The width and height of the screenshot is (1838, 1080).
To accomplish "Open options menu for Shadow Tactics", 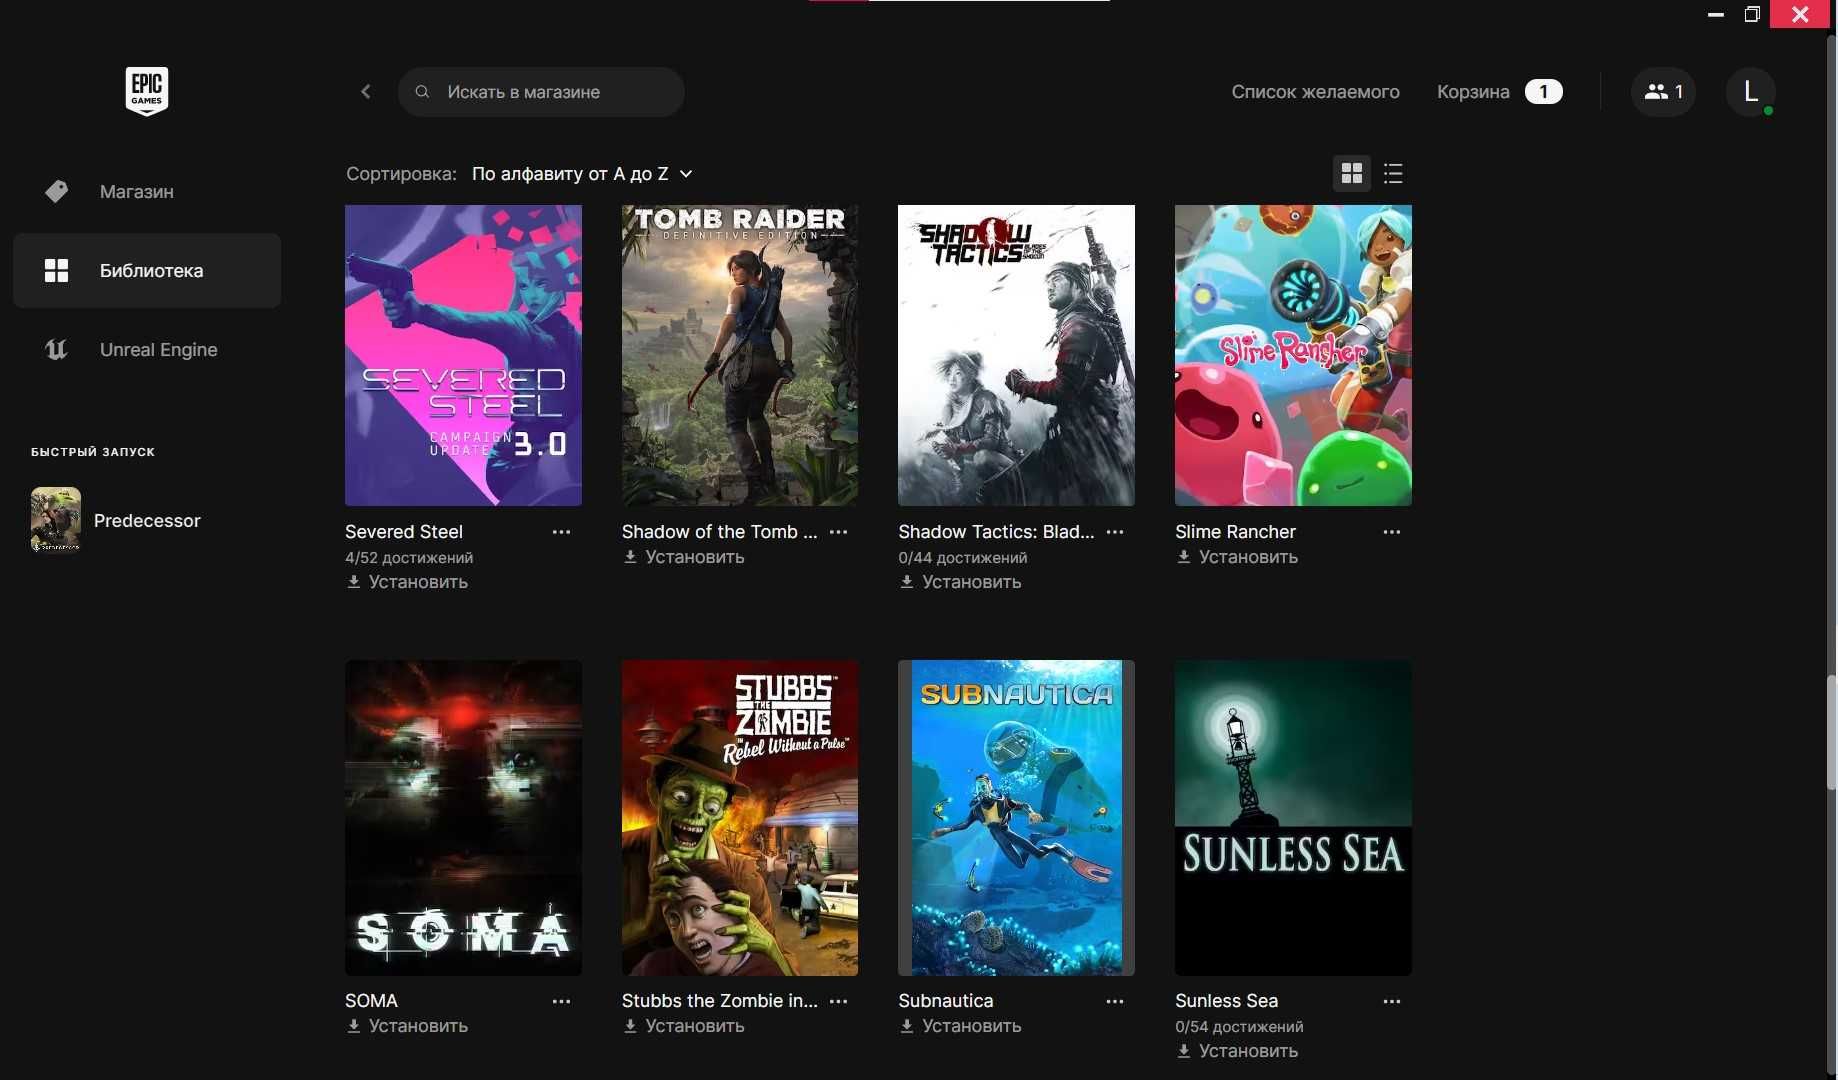I will (1115, 532).
